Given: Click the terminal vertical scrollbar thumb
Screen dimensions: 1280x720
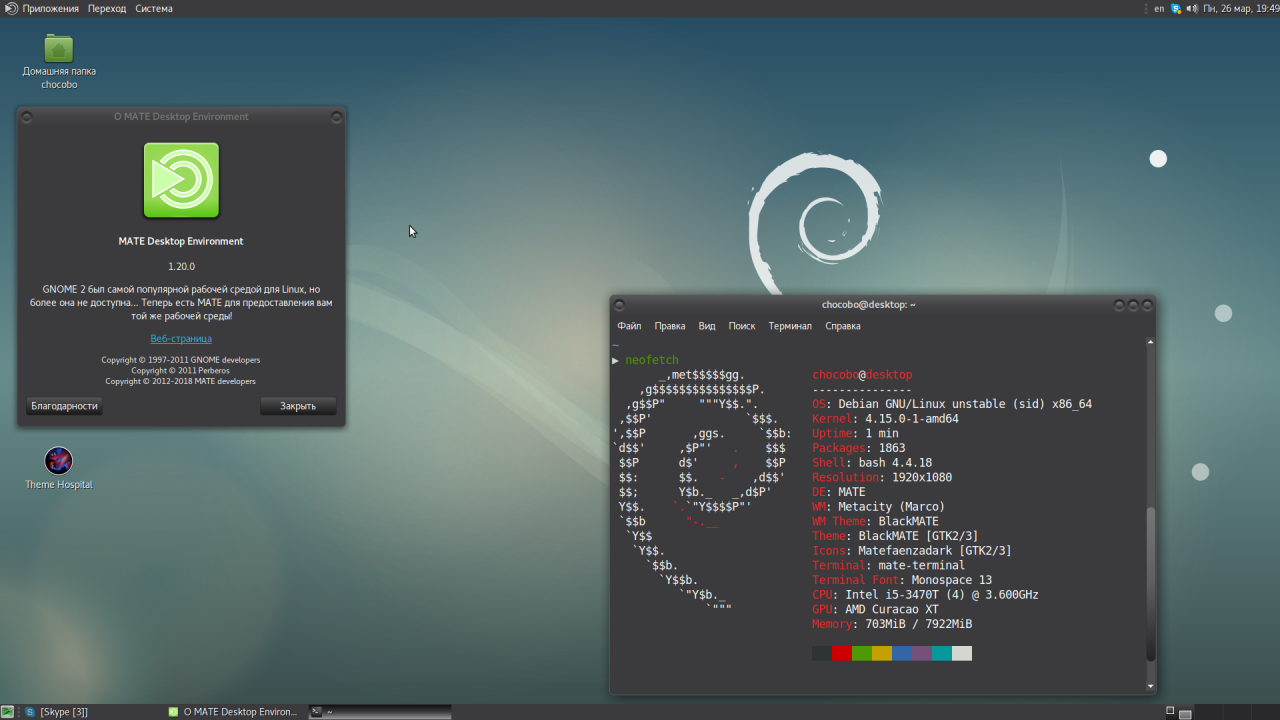Looking at the screenshot, I should [x=1150, y=584].
